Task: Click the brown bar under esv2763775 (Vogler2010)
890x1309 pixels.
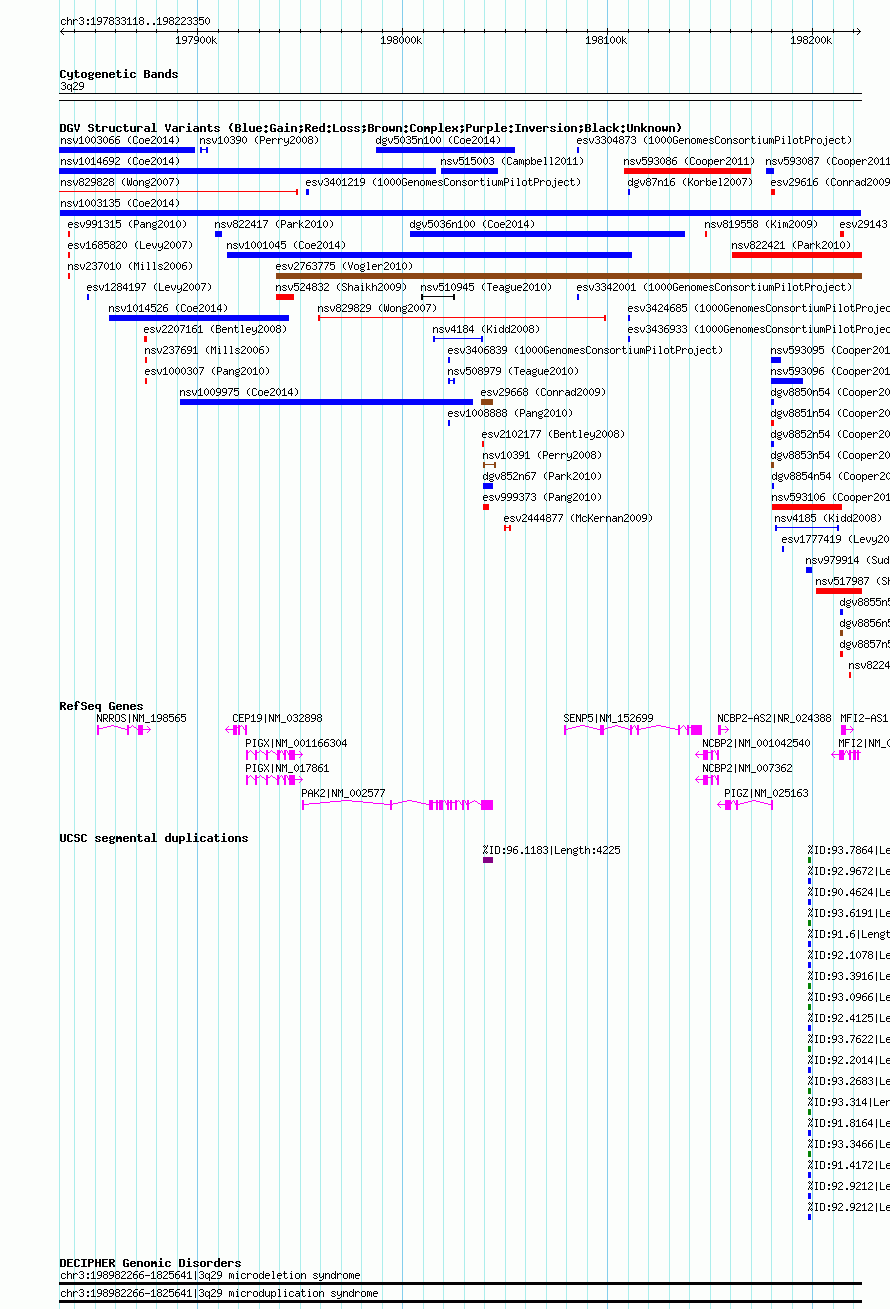Action: pyautogui.click(x=568, y=276)
